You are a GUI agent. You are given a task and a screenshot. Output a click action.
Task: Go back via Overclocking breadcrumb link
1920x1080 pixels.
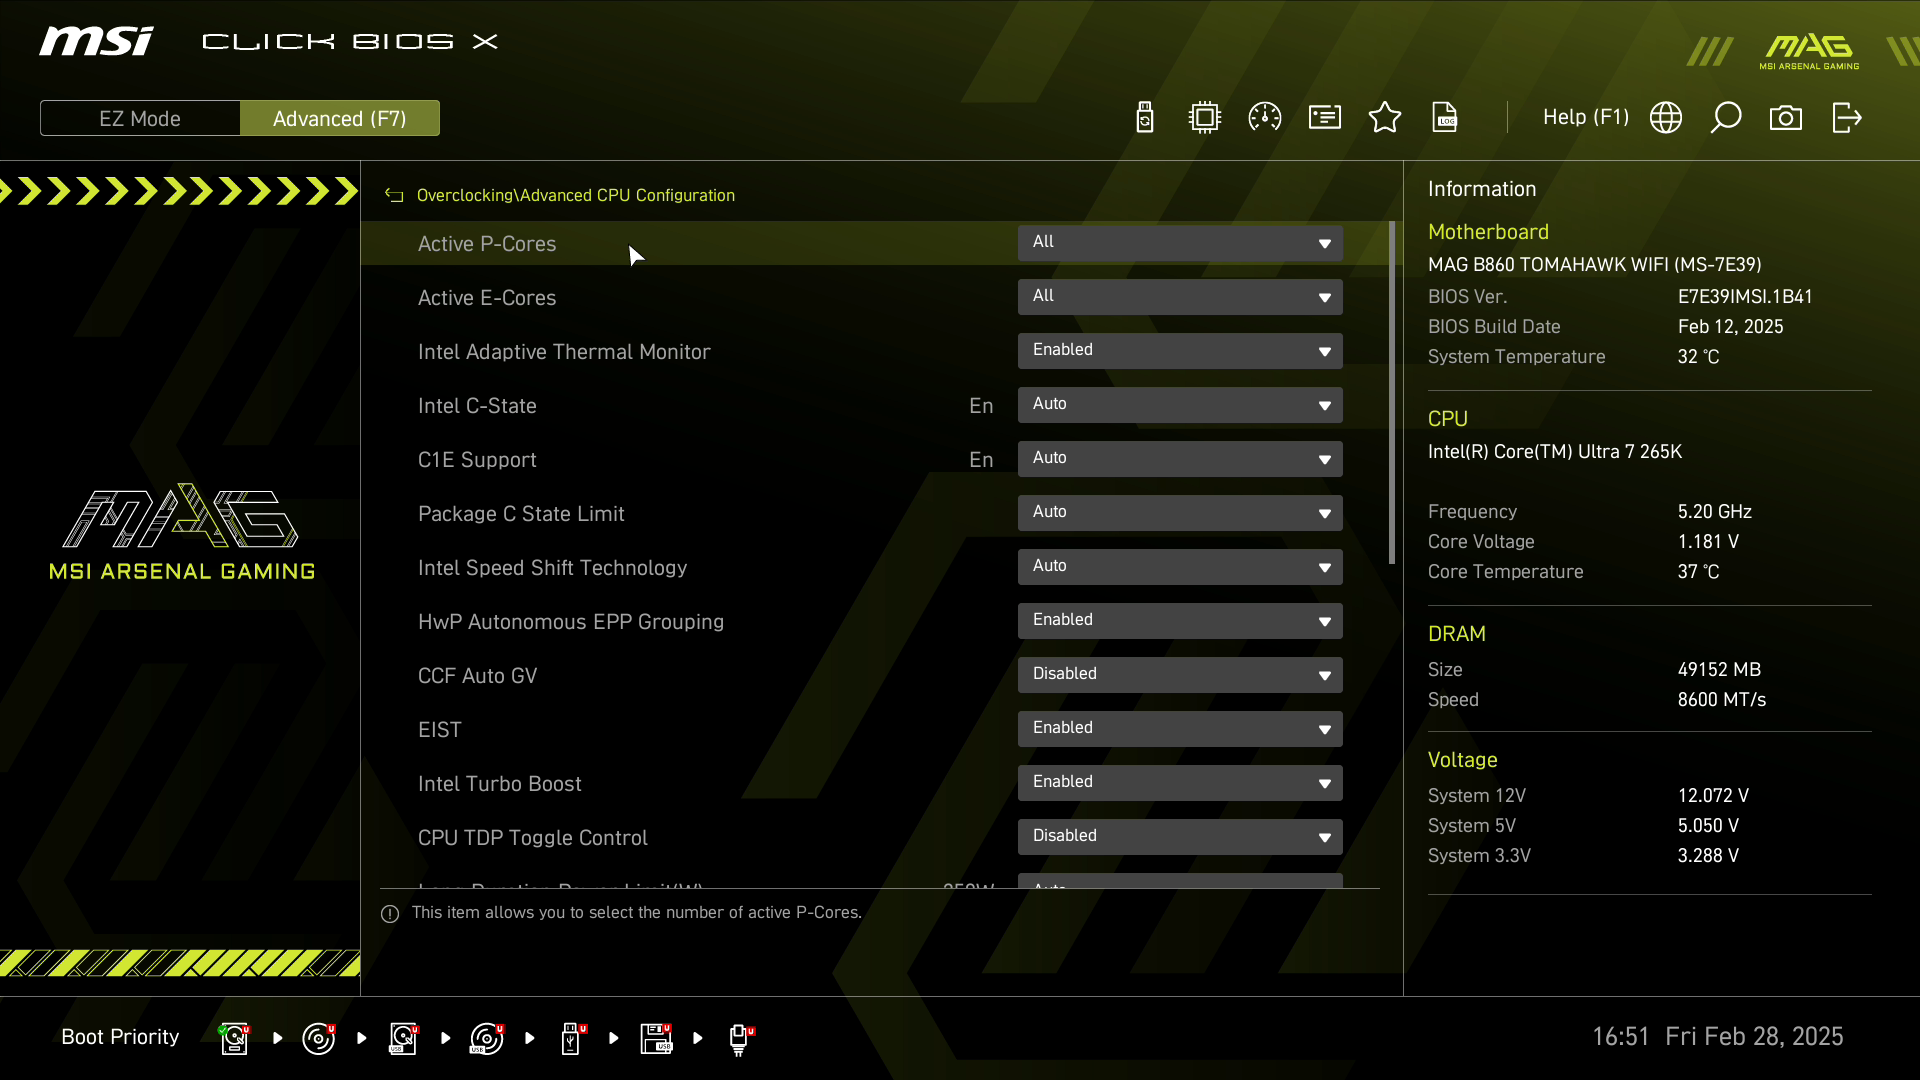(464, 196)
